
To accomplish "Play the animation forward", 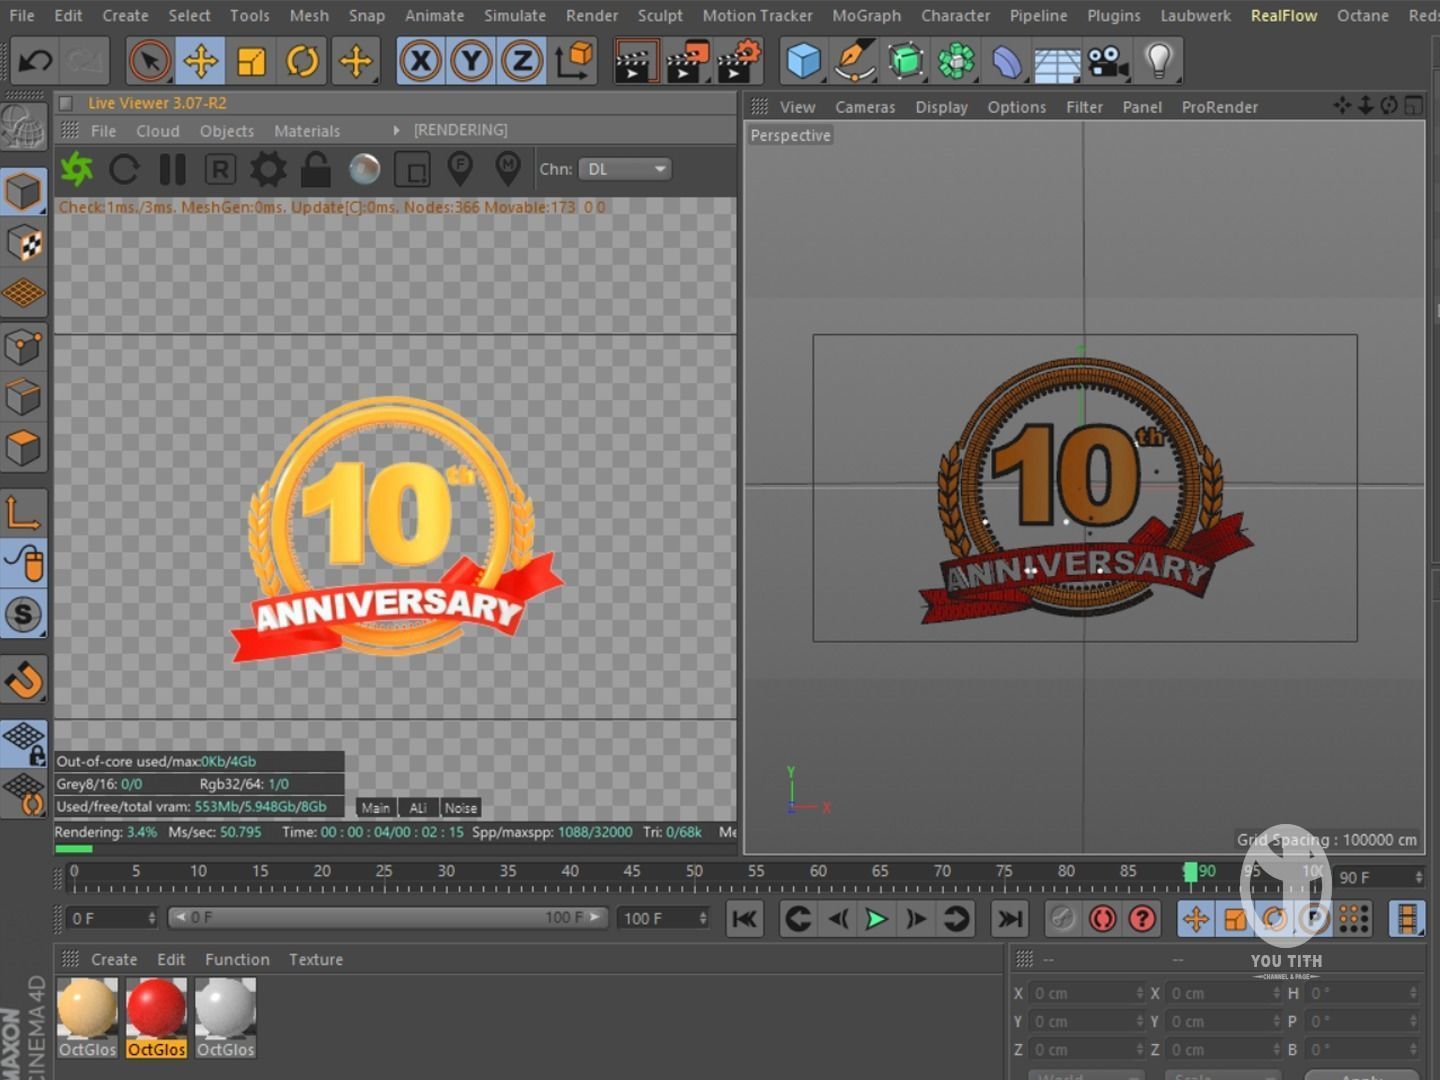I will (876, 919).
